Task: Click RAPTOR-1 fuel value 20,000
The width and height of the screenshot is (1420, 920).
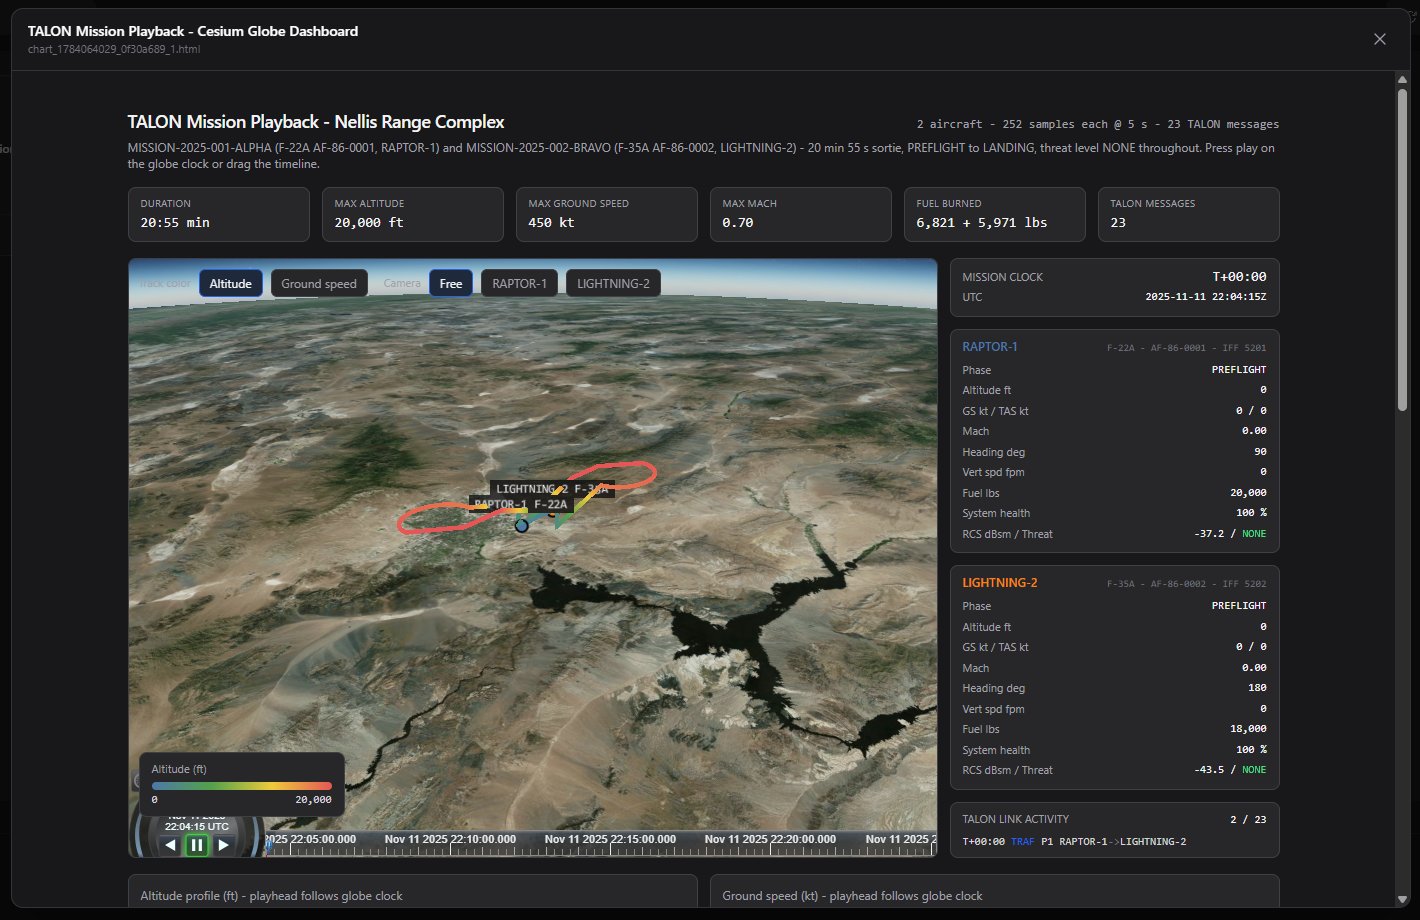Action: coord(1248,493)
